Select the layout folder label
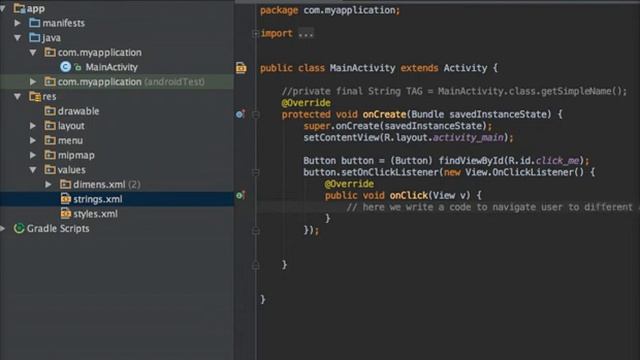The width and height of the screenshot is (640, 360). [71, 126]
